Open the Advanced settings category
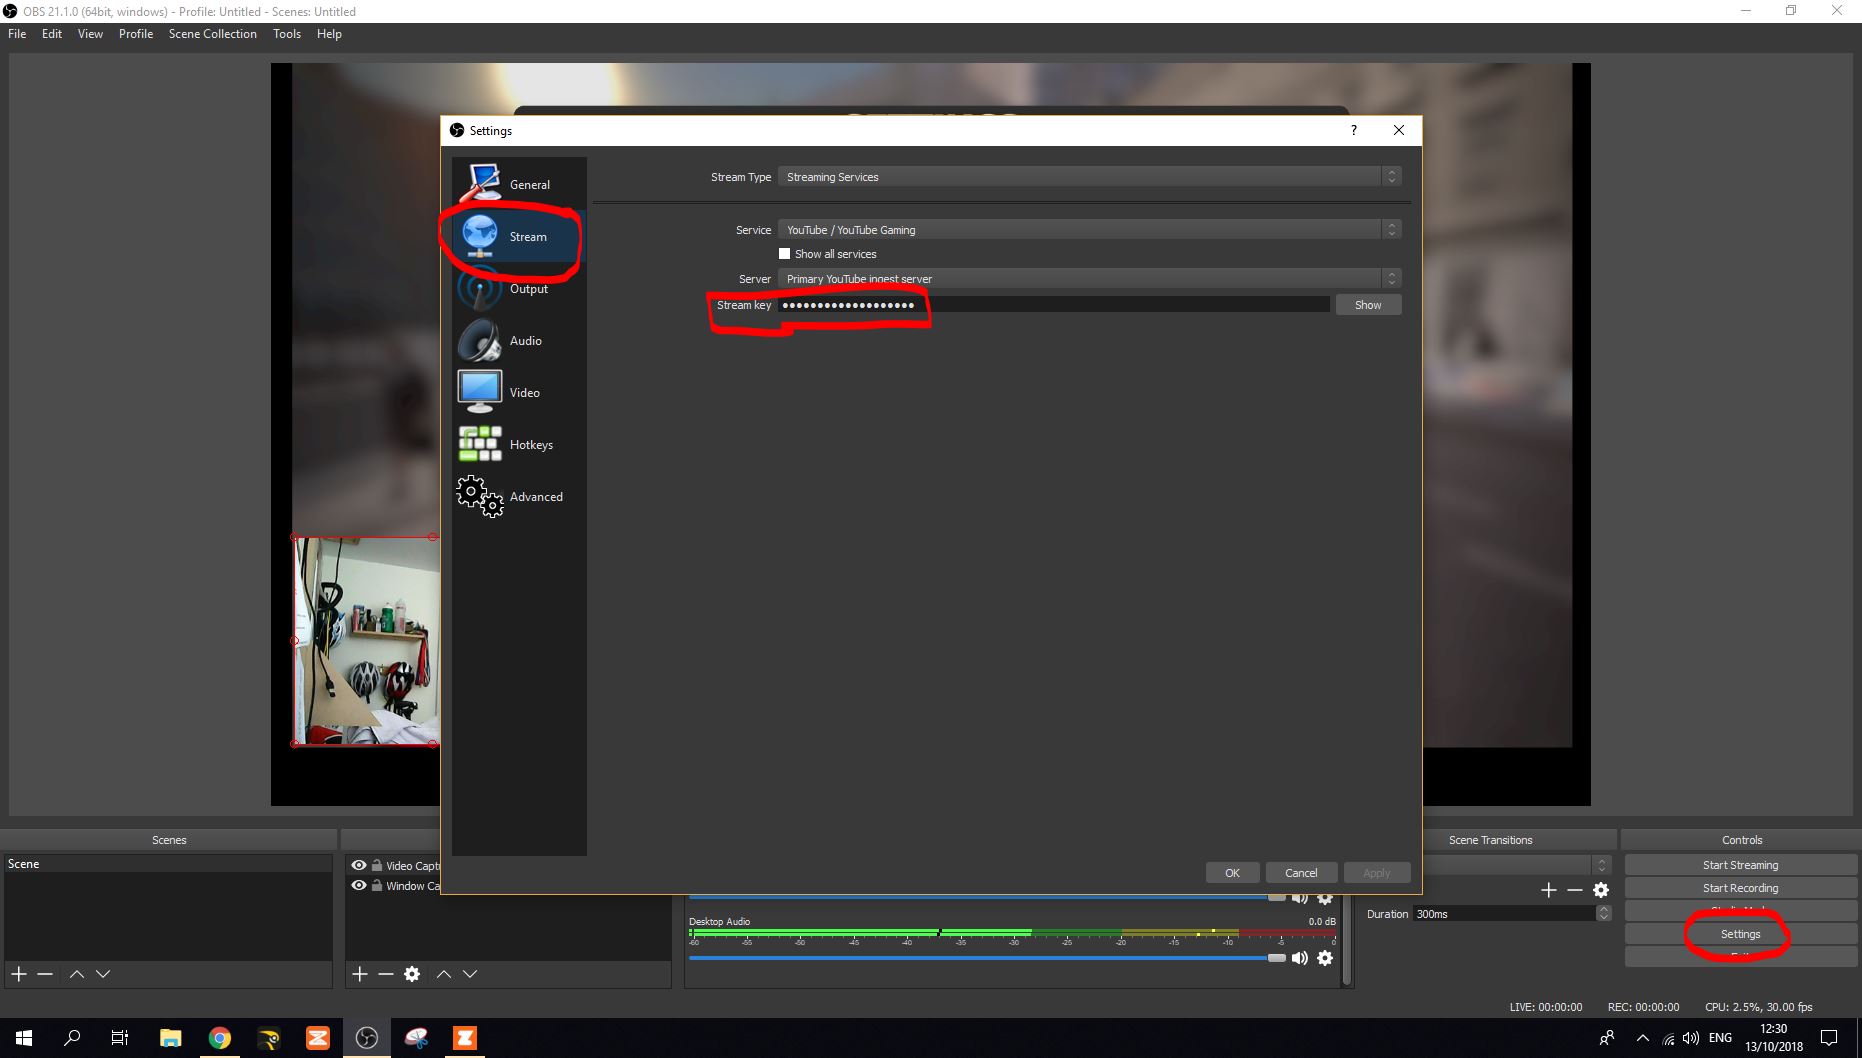1862x1058 pixels. pos(518,496)
